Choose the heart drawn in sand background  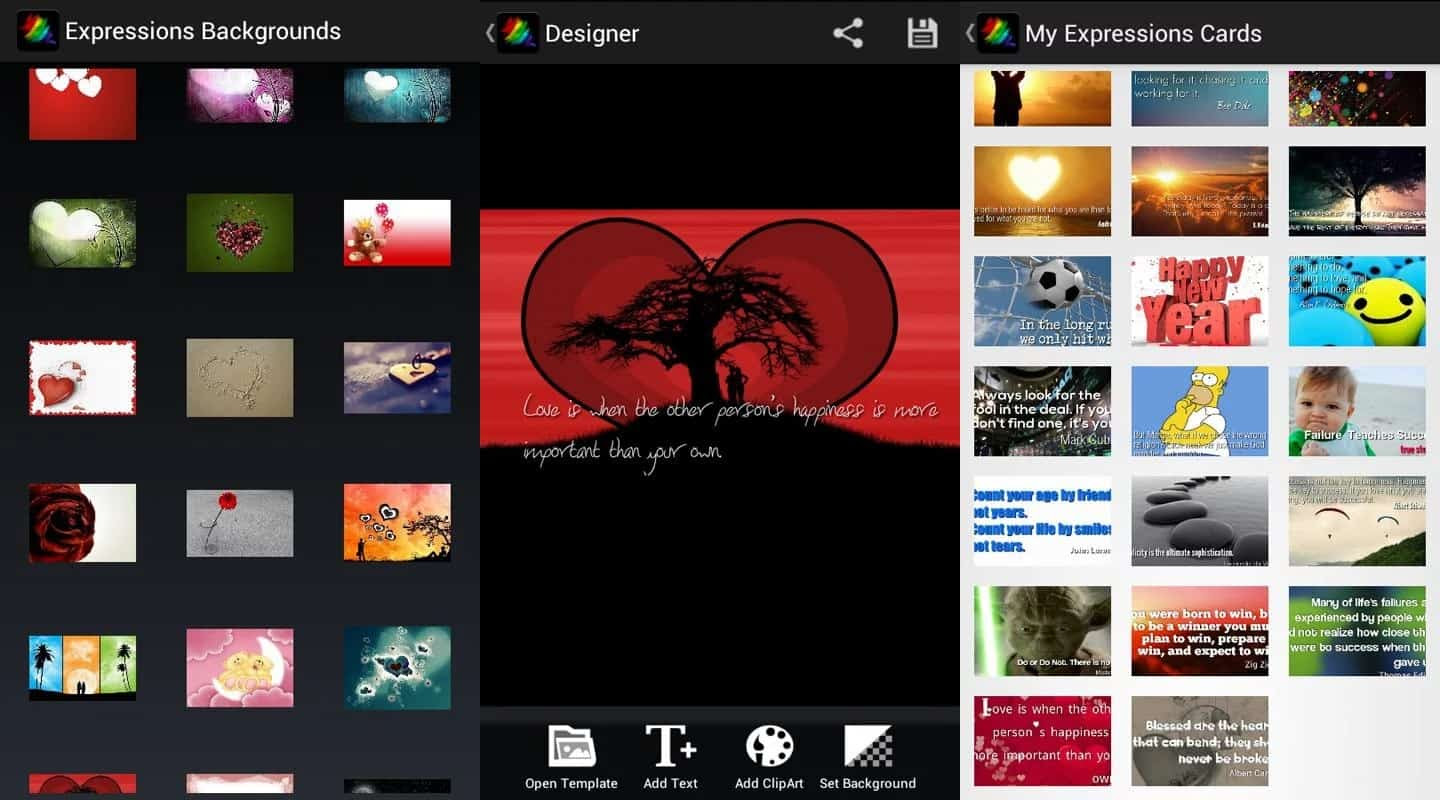[240, 377]
